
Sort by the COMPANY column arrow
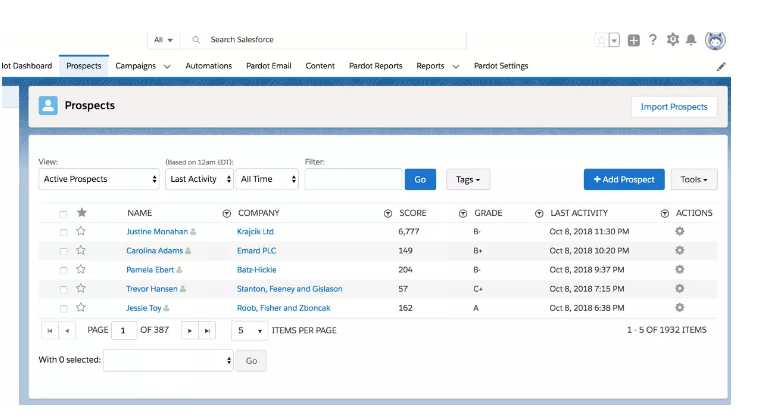[x=388, y=213]
